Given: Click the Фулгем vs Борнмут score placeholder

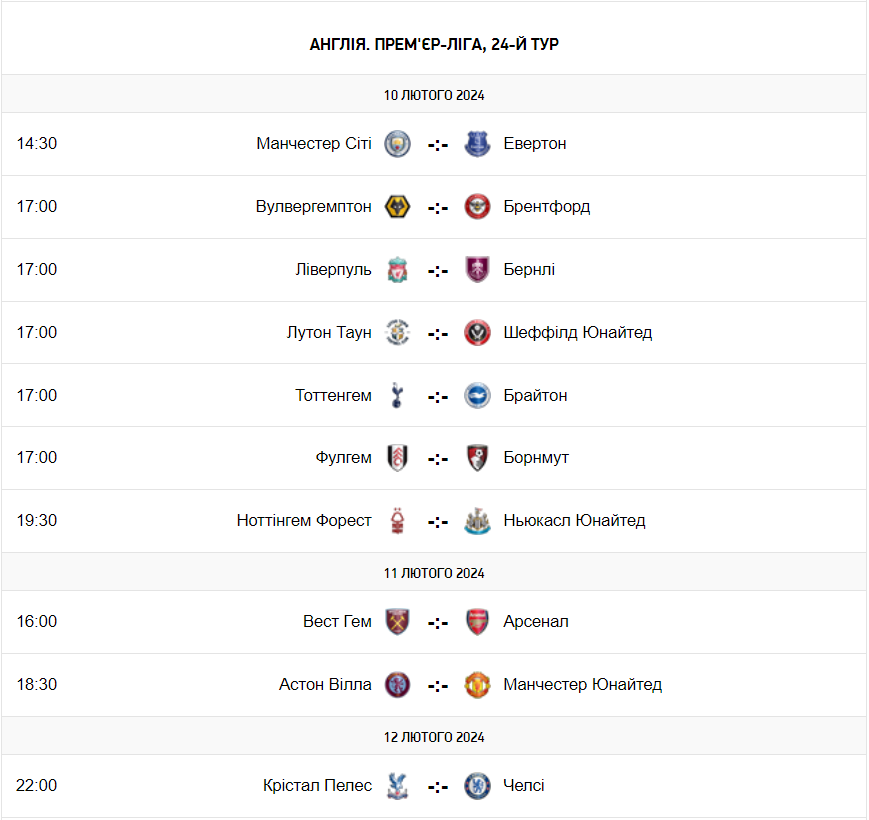Looking at the screenshot, I should [x=438, y=458].
